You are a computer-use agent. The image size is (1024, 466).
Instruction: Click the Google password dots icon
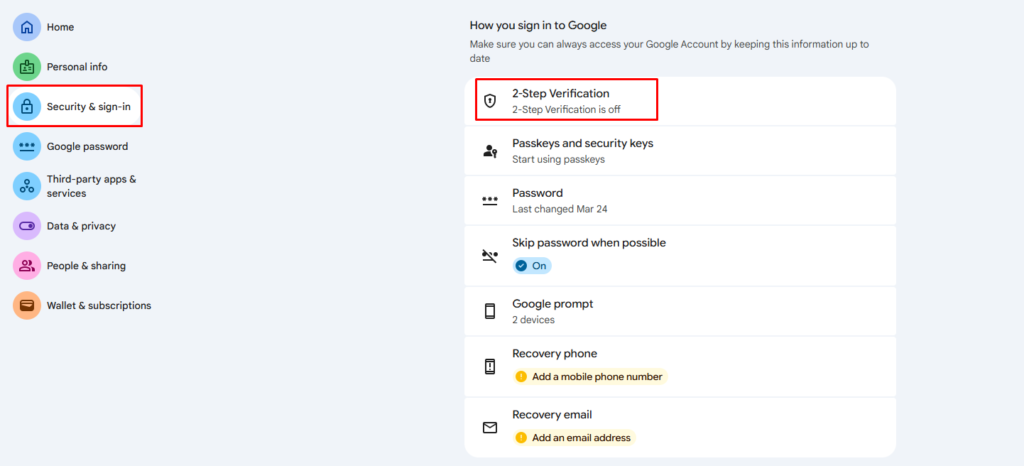[x=27, y=146]
